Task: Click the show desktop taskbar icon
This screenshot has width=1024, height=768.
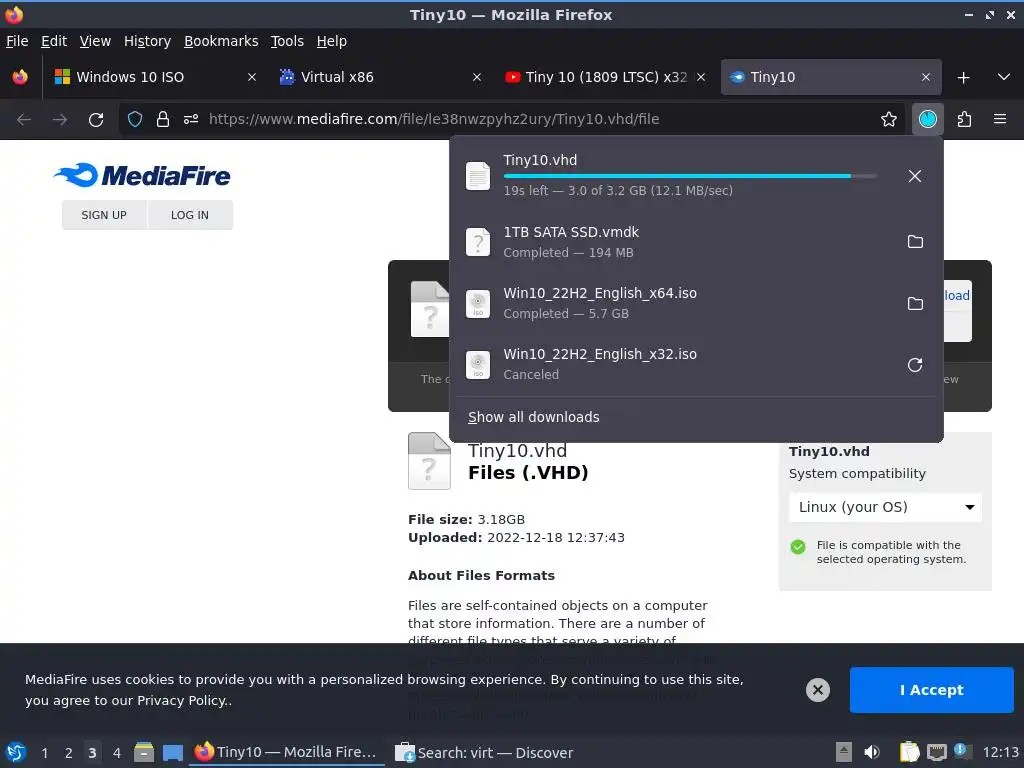Action: click(172, 753)
